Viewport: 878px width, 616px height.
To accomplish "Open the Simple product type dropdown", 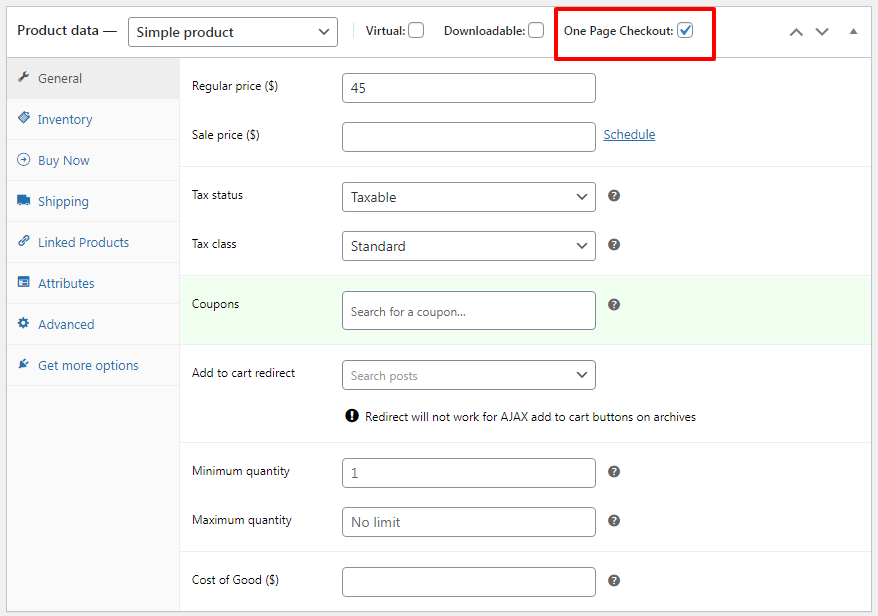I will tap(232, 32).
